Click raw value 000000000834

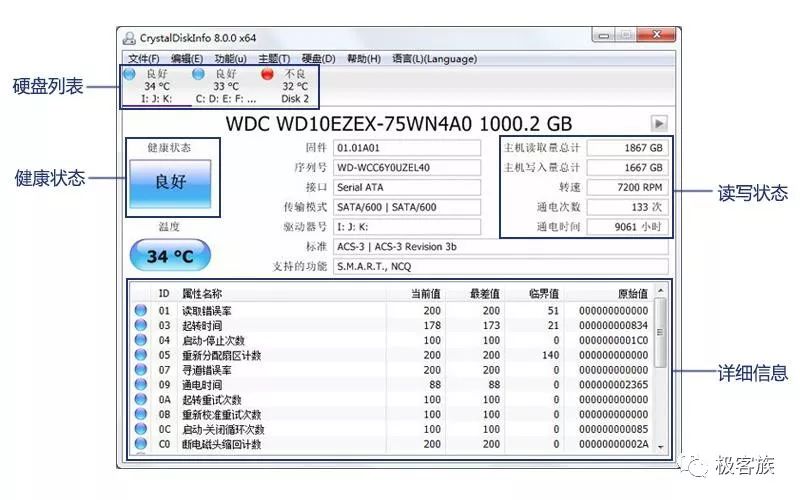coord(613,326)
